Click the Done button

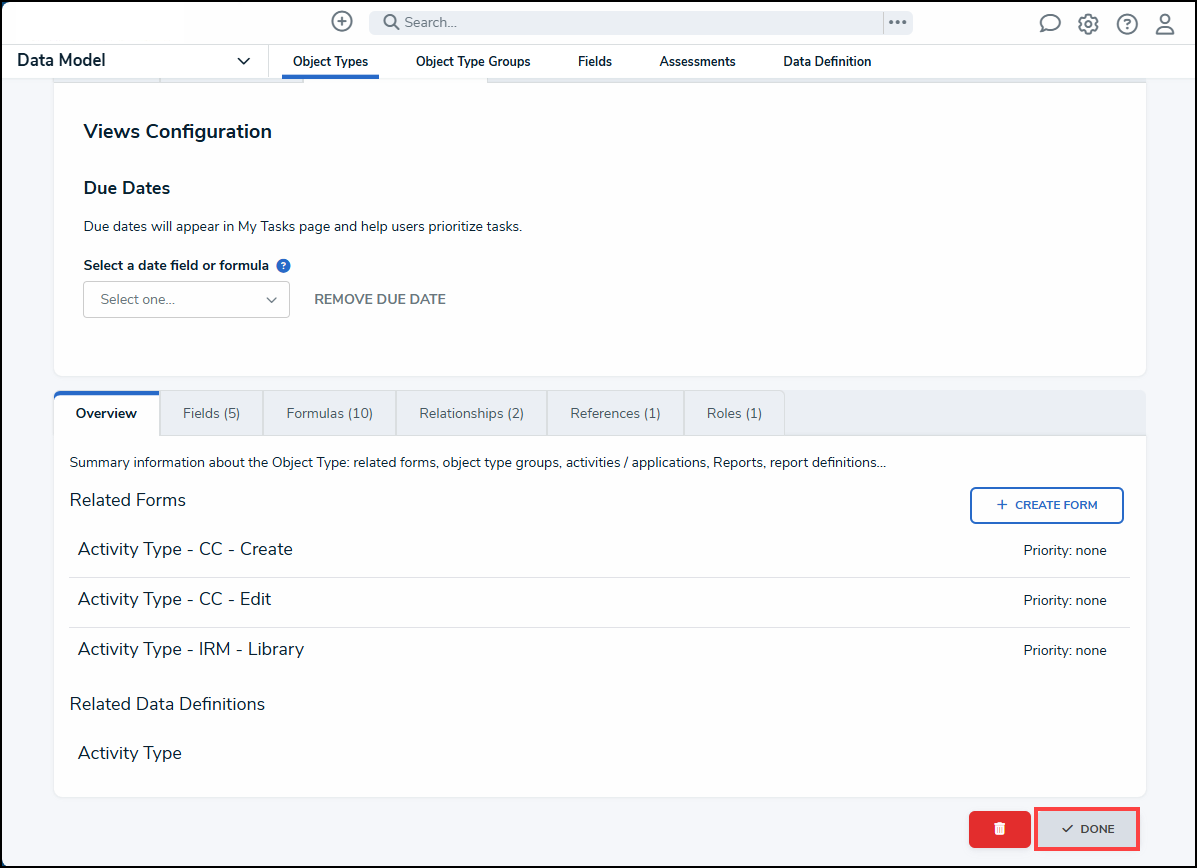[x=1087, y=829]
